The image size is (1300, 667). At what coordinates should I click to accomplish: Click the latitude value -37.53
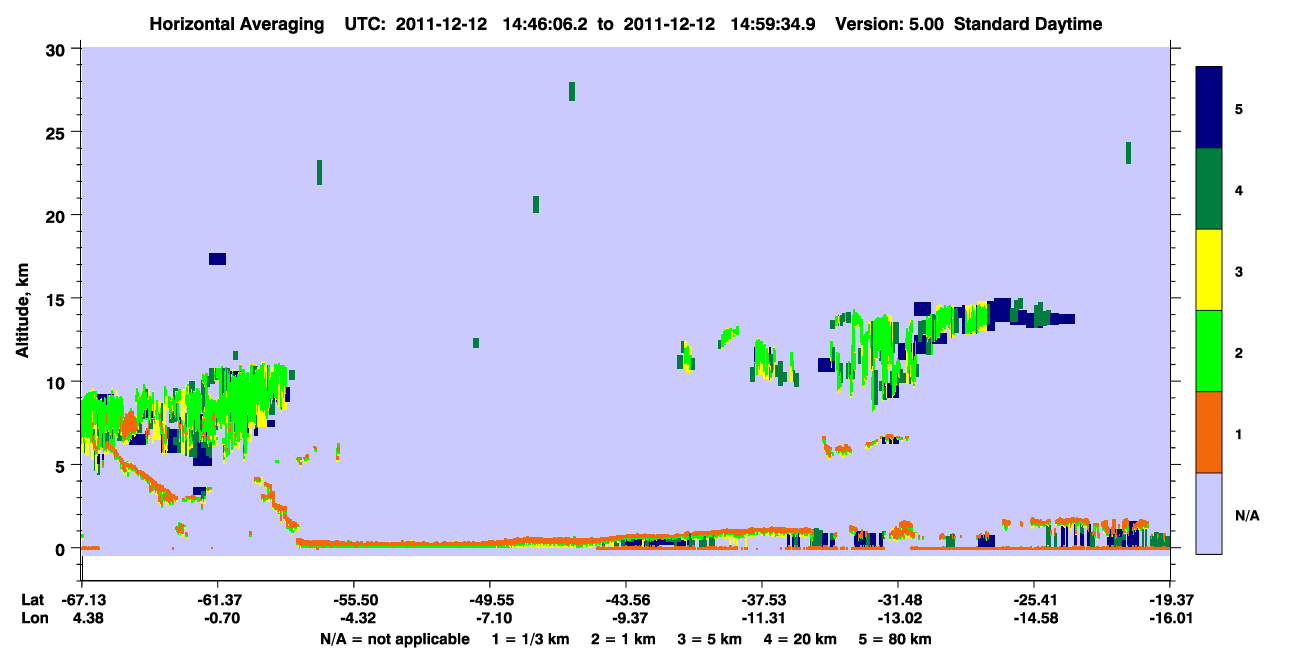pos(762,600)
